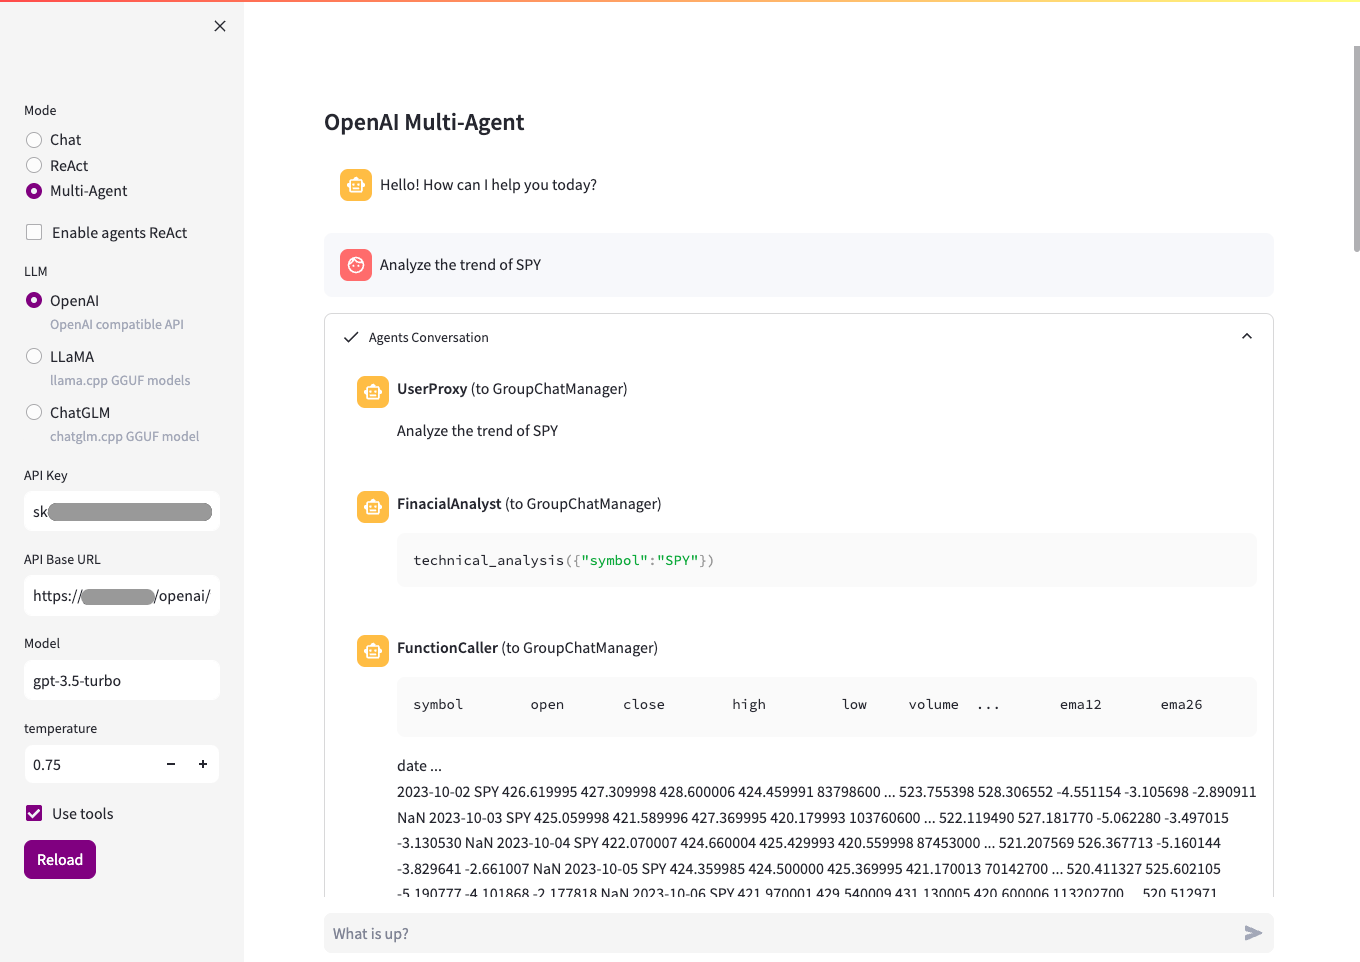The height and width of the screenshot is (962, 1360).
Task: Collapse the Agents Conversation expander chevron
Action: pos(1247,337)
